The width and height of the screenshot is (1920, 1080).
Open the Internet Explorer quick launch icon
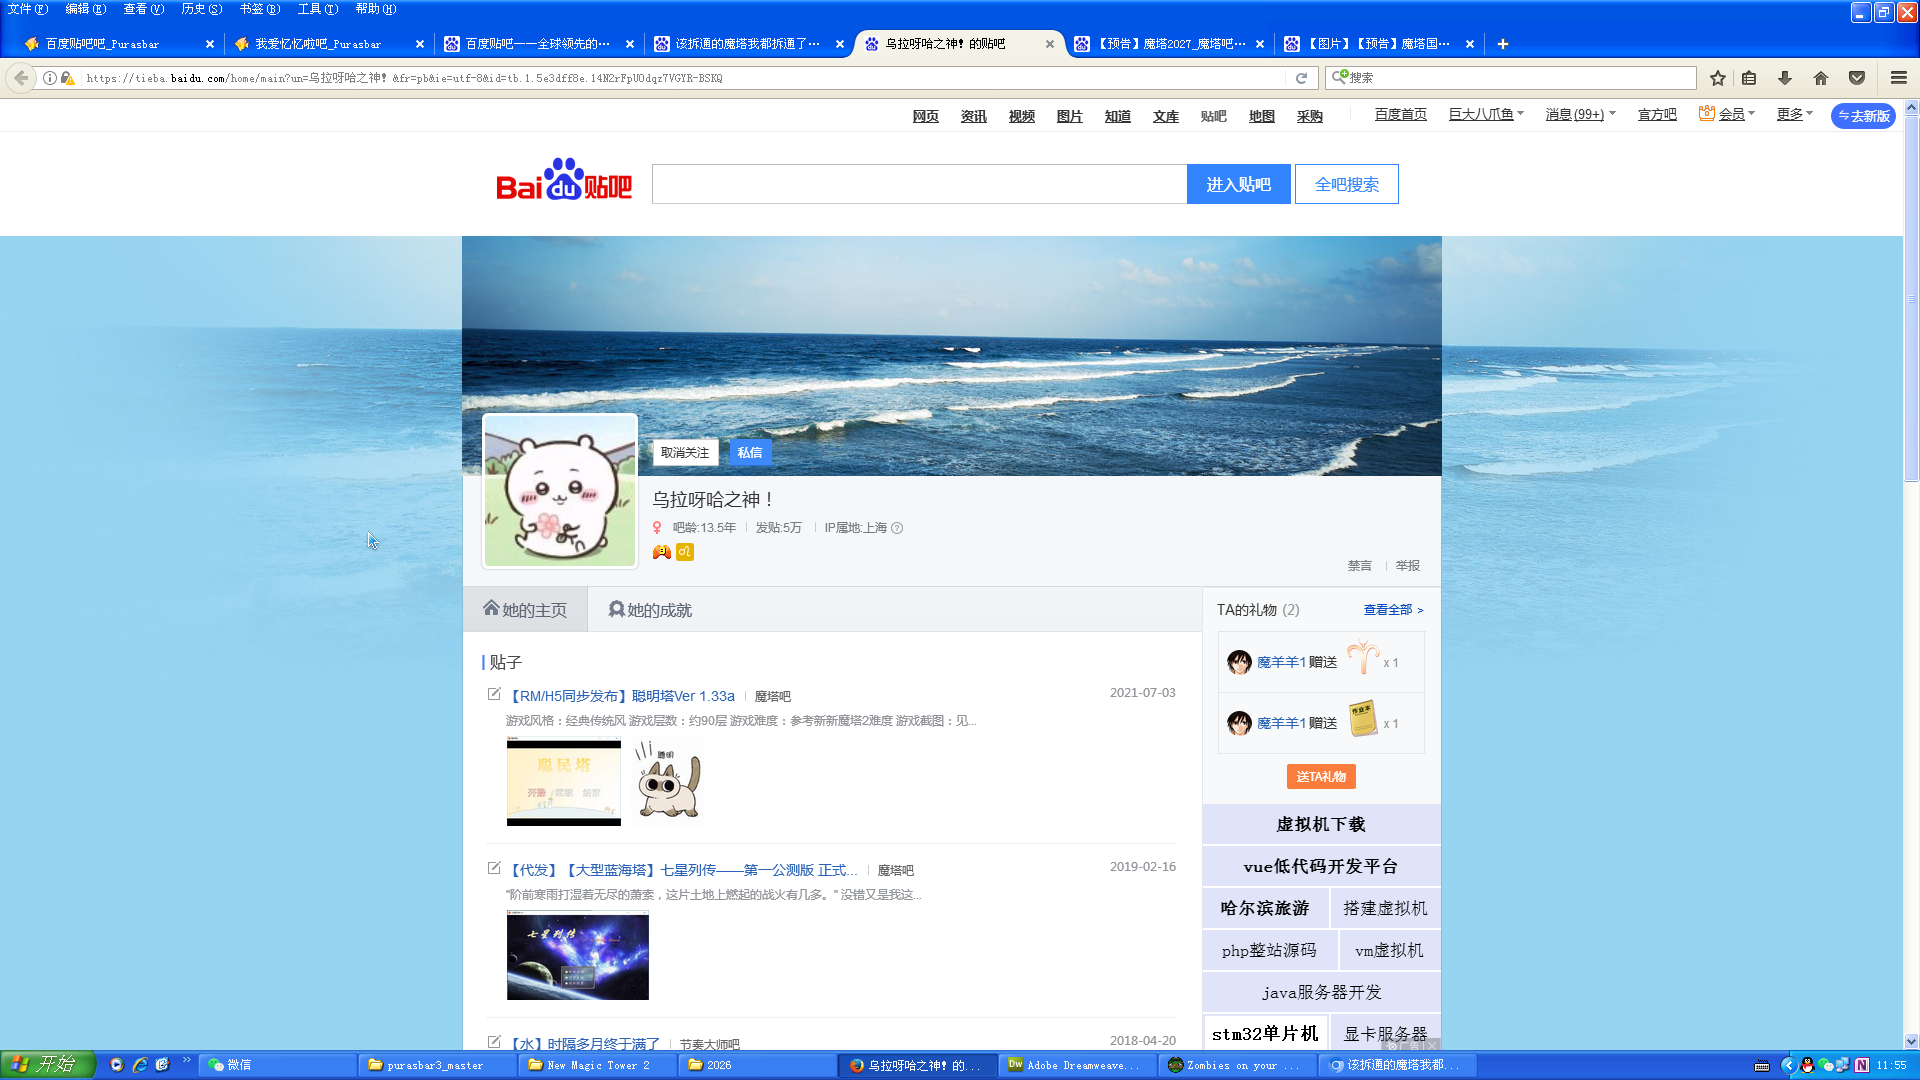[140, 1065]
